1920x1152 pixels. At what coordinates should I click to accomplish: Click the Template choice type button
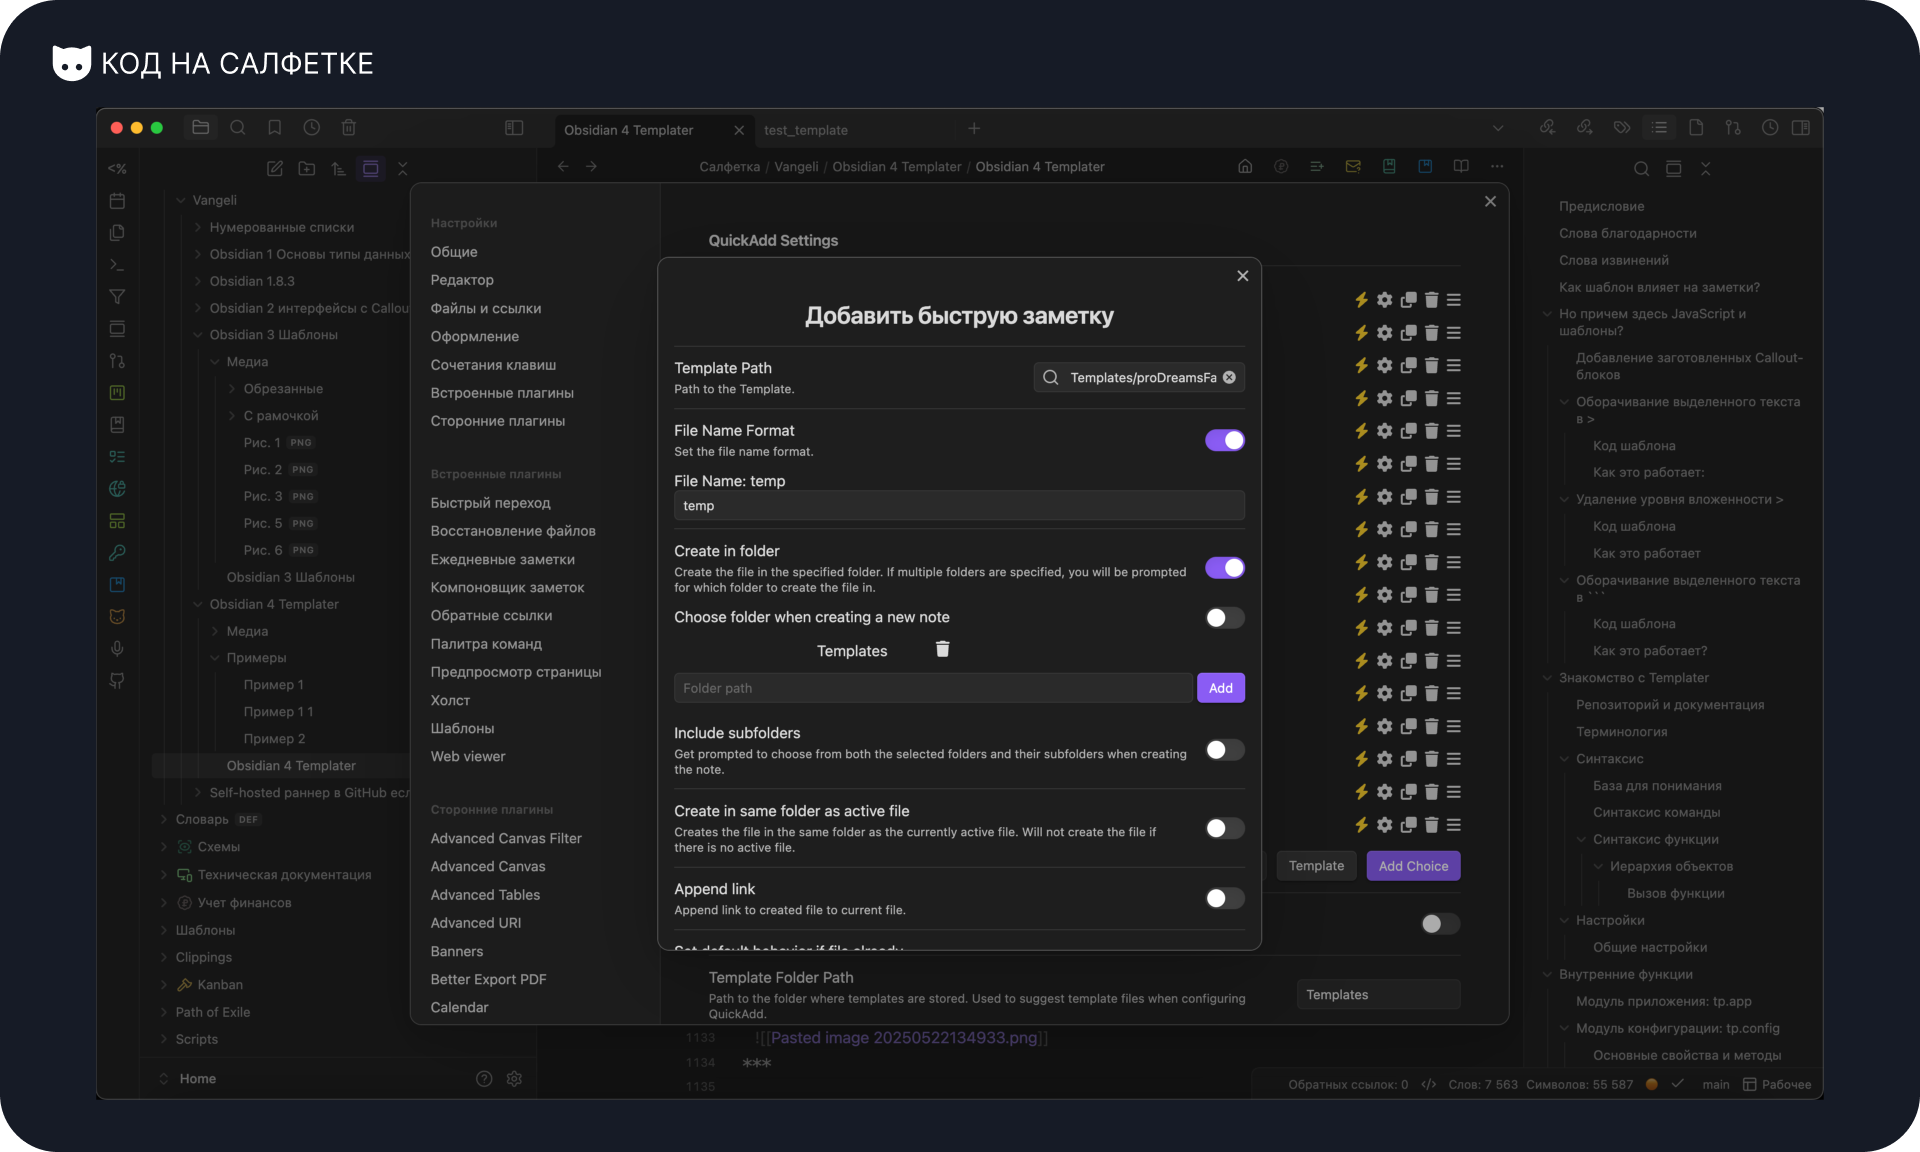click(x=1316, y=866)
